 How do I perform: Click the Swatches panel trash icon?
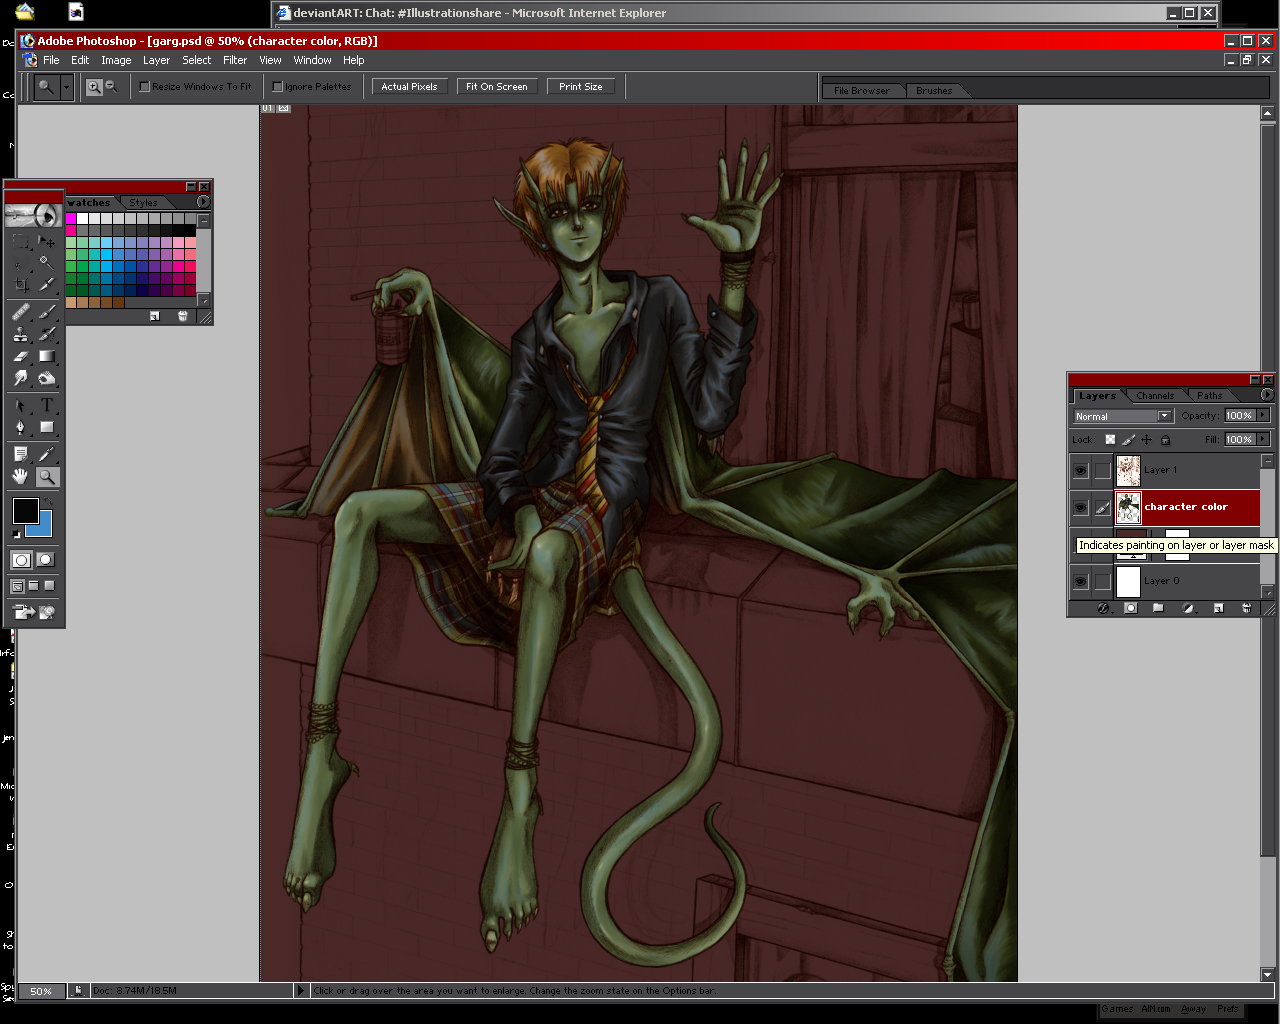click(x=183, y=316)
